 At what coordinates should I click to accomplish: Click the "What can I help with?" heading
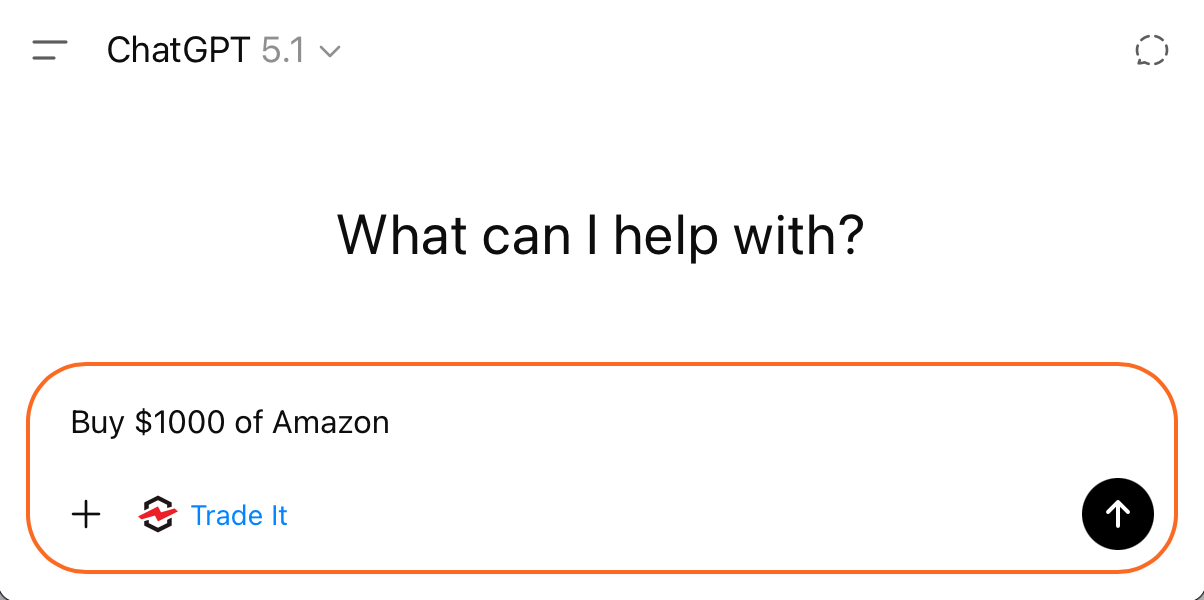click(x=600, y=235)
